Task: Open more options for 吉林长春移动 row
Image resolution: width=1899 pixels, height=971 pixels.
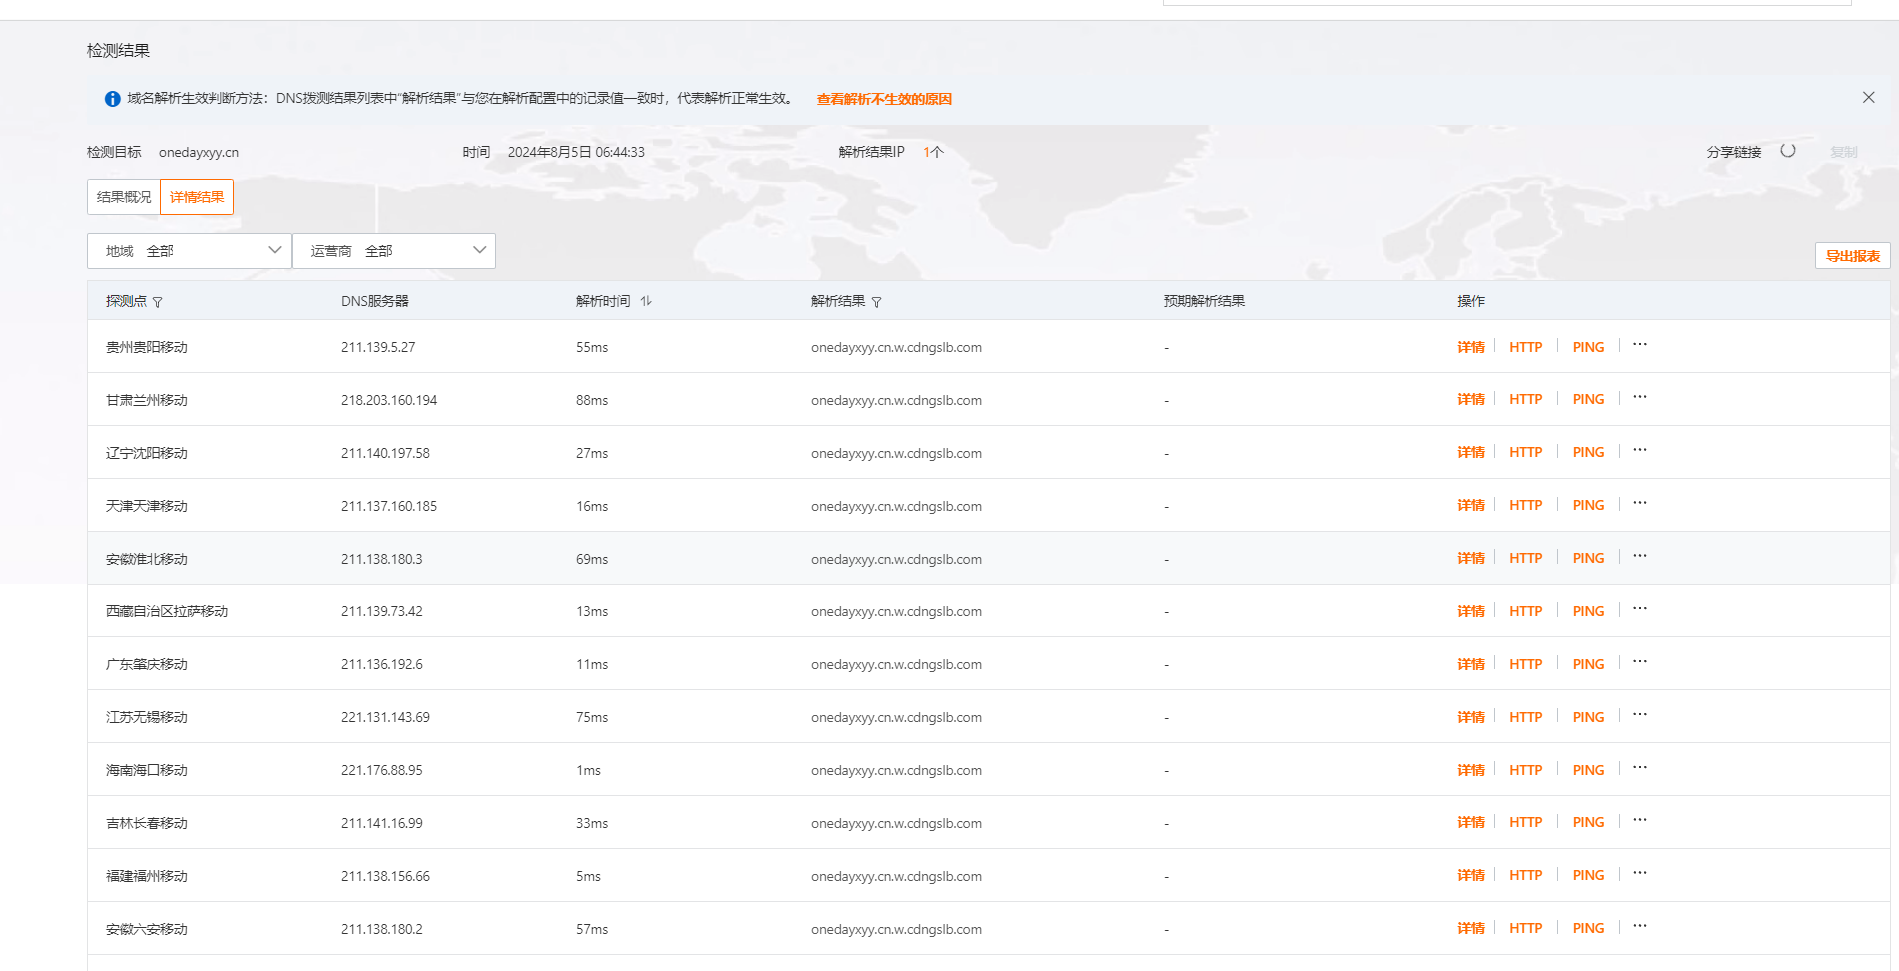Action: (x=1640, y=821)
